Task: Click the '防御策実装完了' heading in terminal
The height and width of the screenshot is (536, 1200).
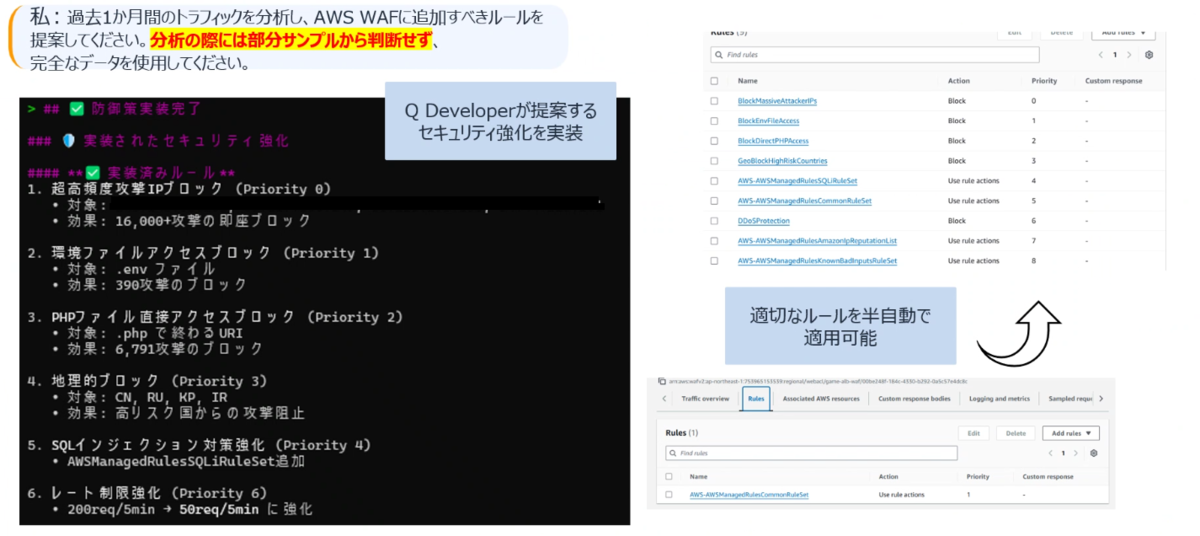Action: [147, 109]
